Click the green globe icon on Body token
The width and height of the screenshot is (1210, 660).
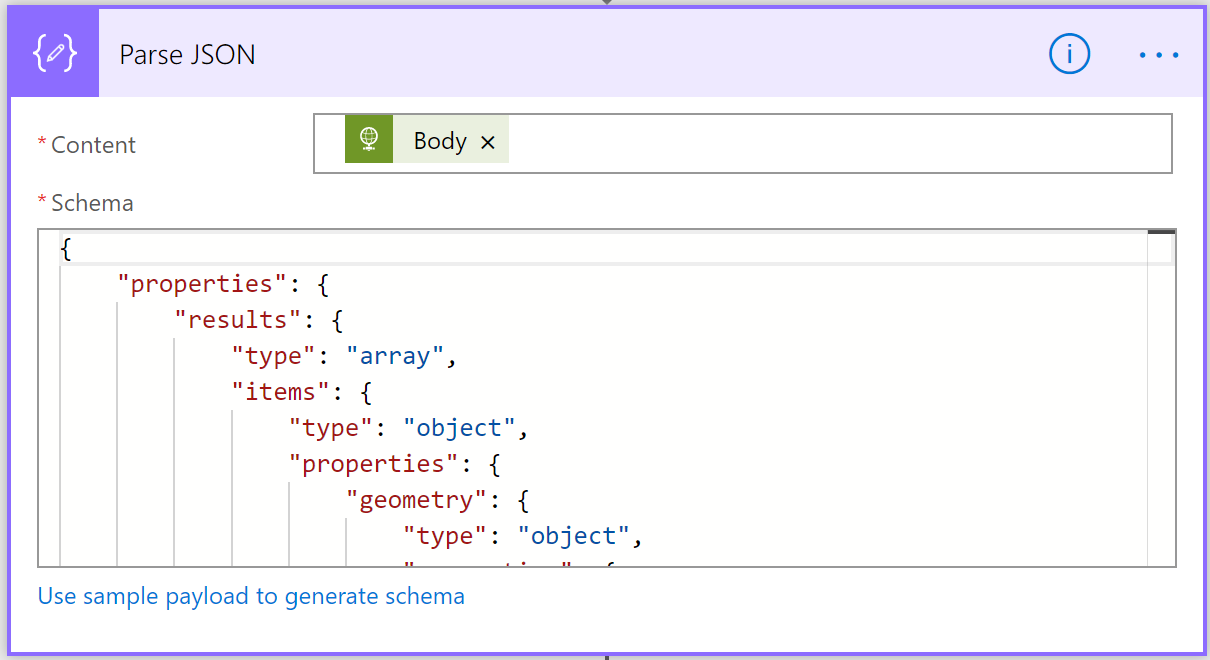pos(369,139)
